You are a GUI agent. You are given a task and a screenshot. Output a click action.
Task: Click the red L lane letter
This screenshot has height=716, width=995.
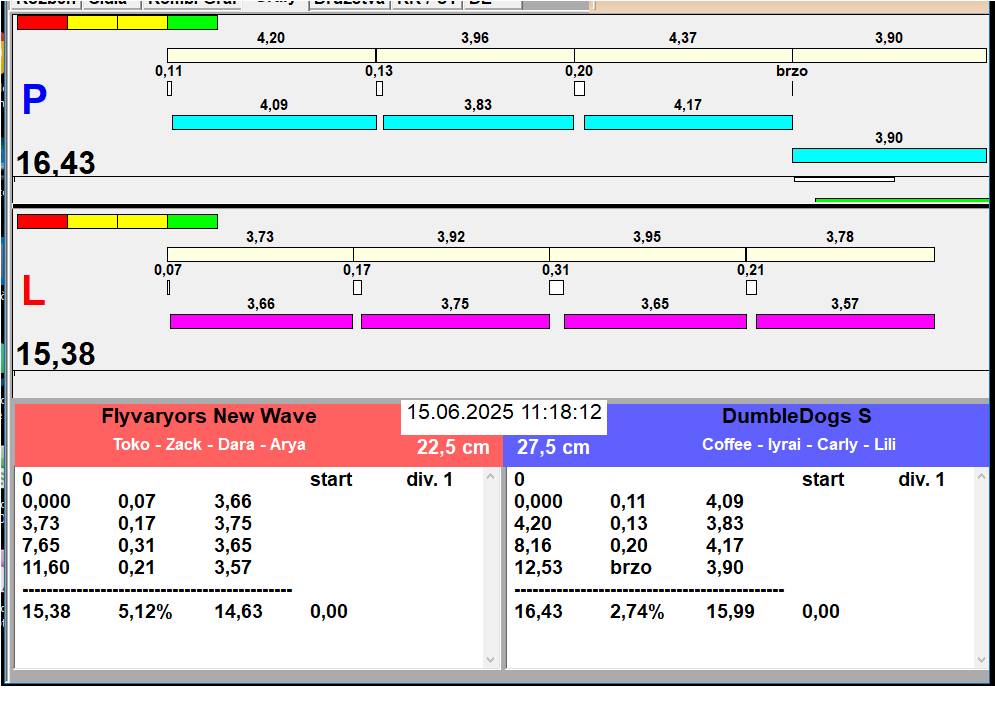click(x=33, y=291)
